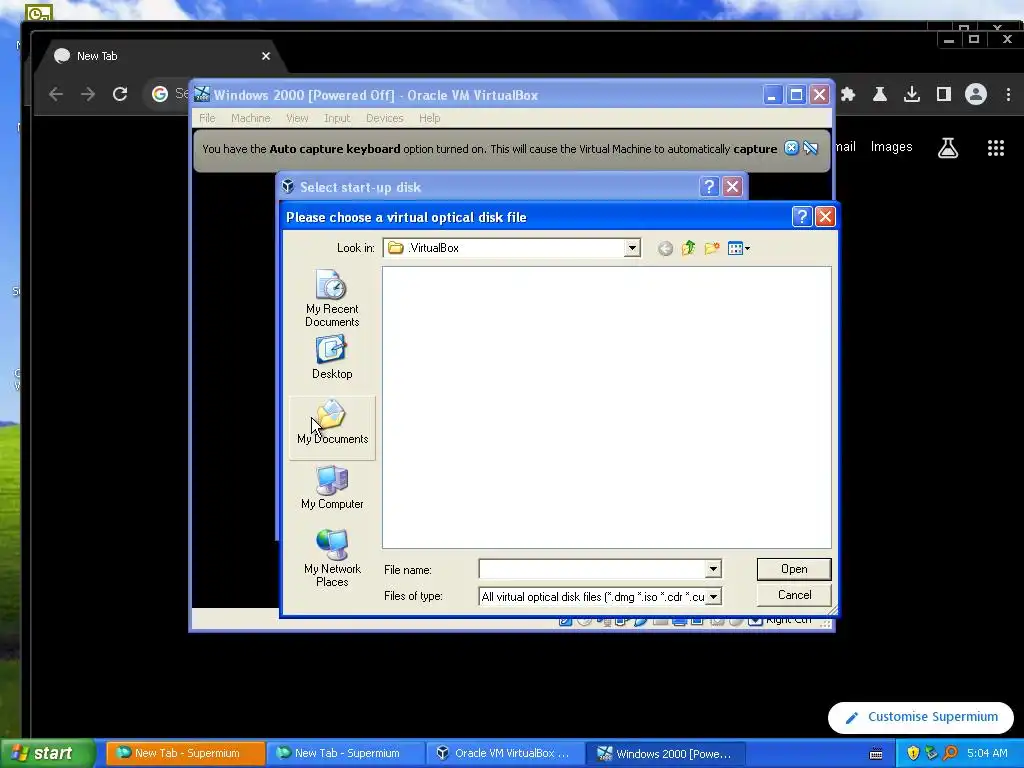Reload the page in Supermium browser
Image resolution: width=1024 pixels, height=768 pixels.
point(120,94)
